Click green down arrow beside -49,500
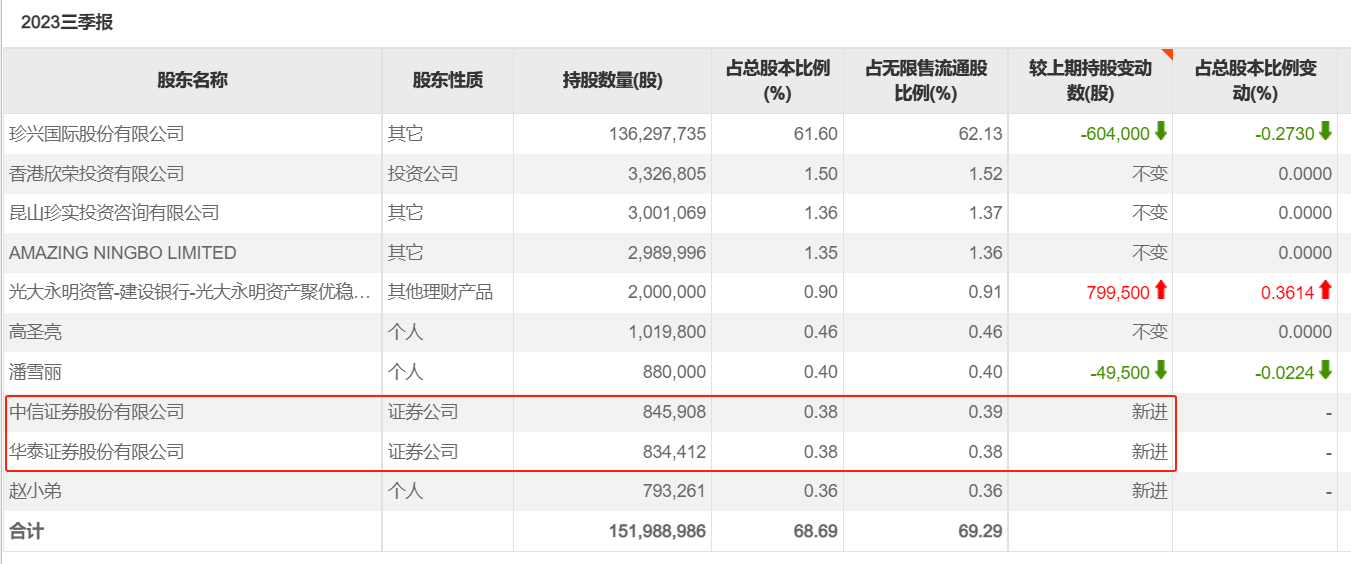 click(x=1161, y=370)
